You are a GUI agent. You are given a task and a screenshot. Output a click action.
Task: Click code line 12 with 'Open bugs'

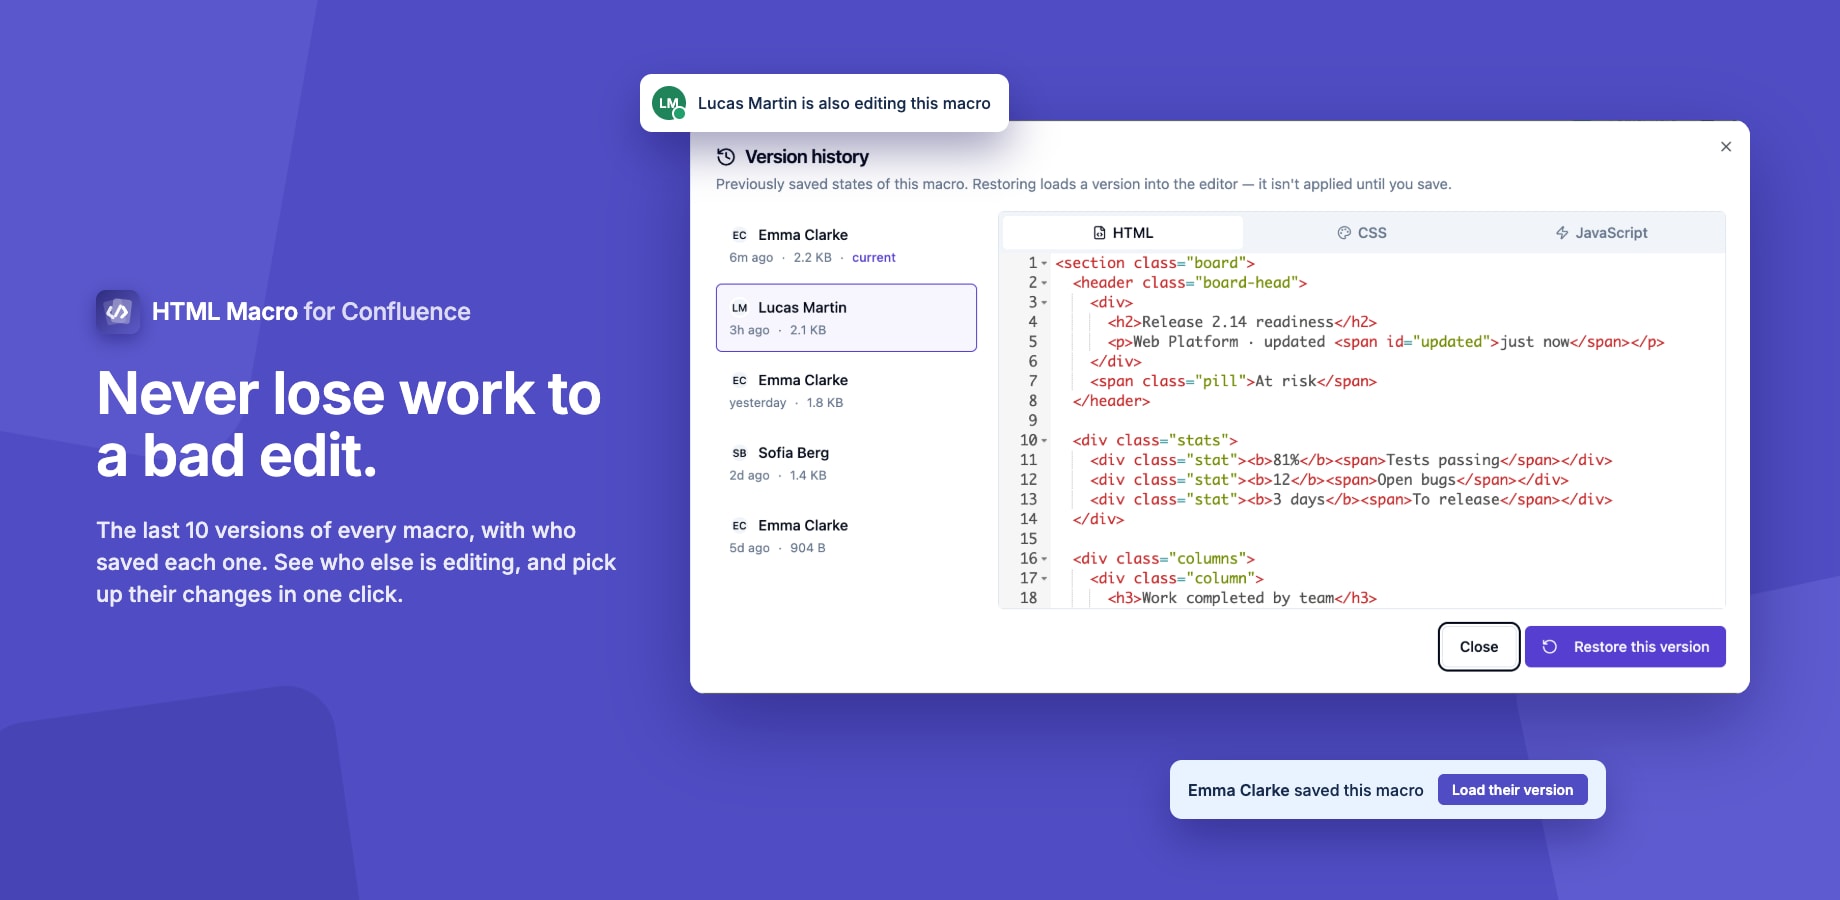1329,480
